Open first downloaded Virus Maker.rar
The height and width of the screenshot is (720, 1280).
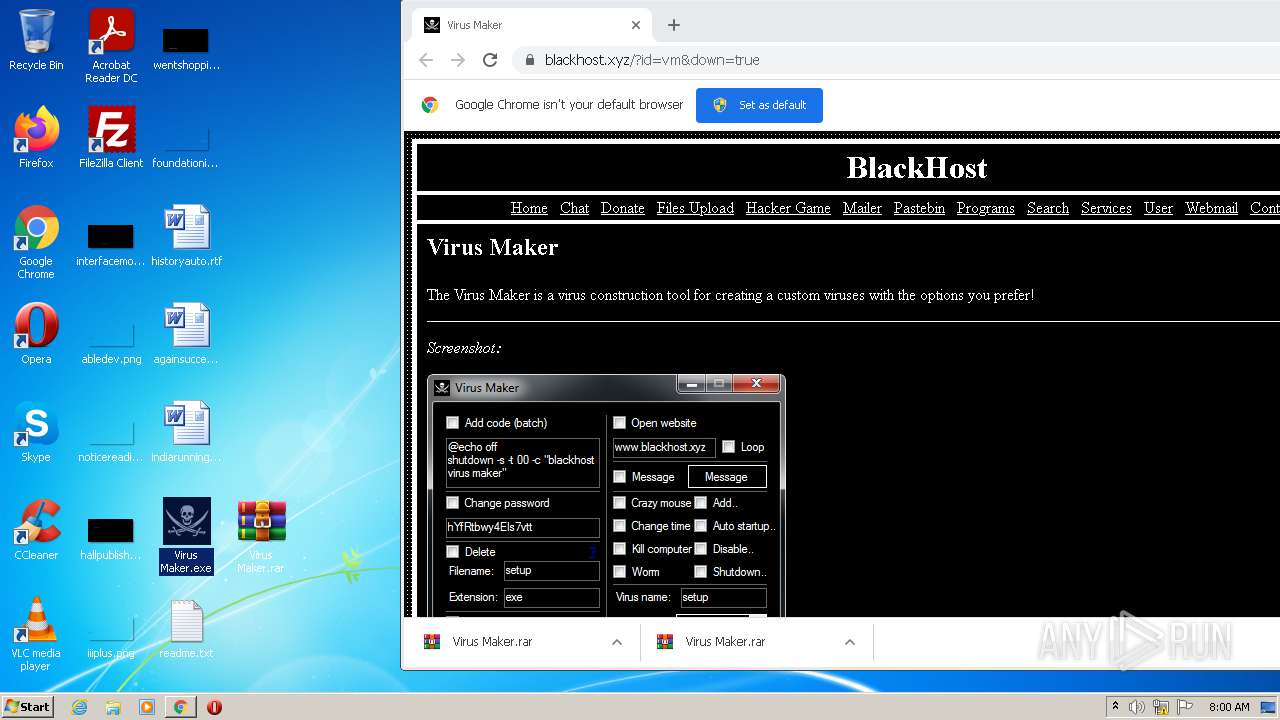[492, 642]
